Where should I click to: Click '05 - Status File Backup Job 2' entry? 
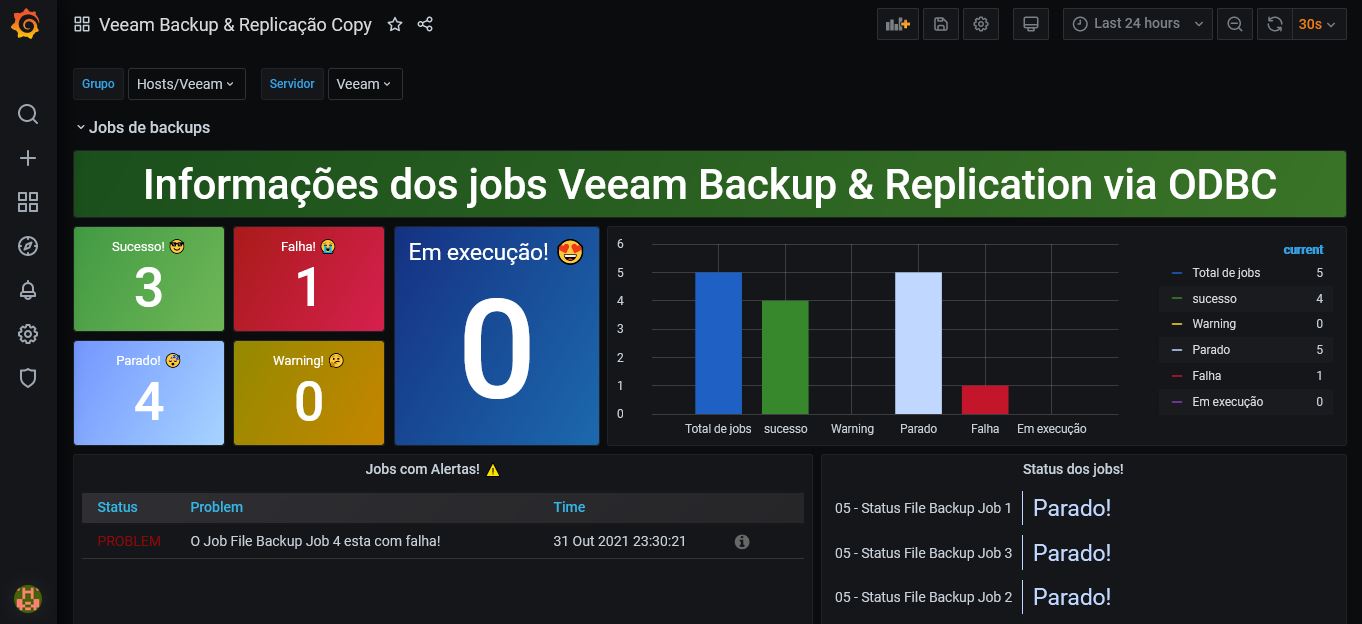click(923, 597)
